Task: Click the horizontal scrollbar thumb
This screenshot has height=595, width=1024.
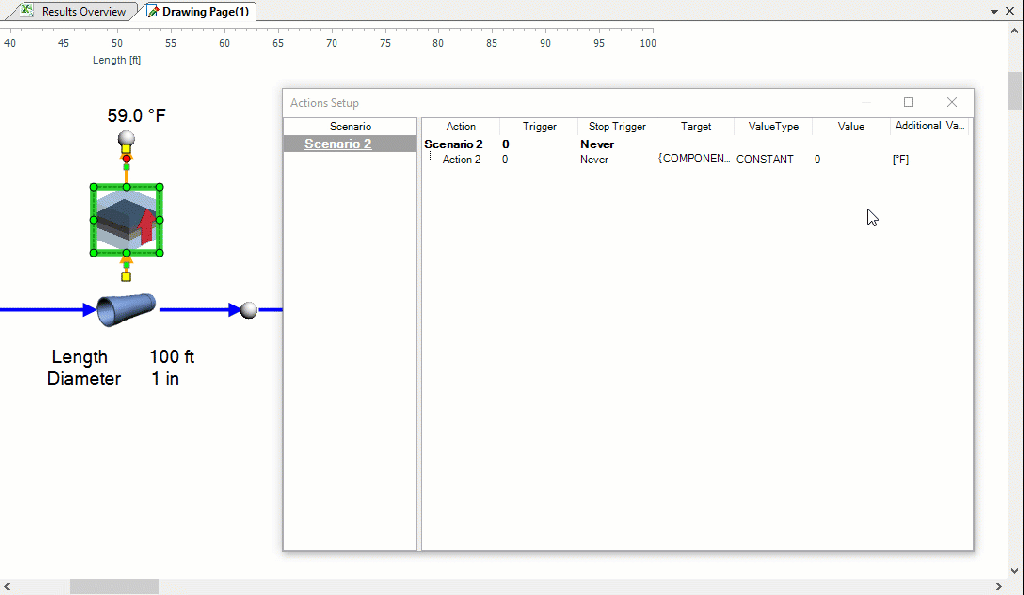Action: pyautogui.click(x=114, y=587)
